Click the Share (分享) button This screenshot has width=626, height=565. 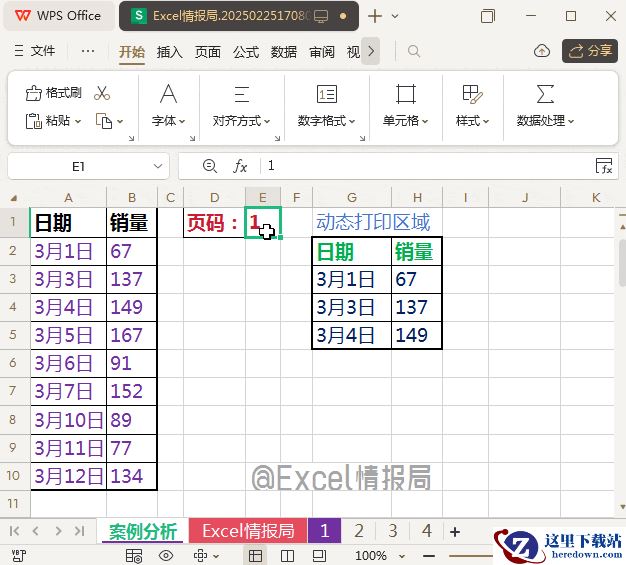coord(590,51)
